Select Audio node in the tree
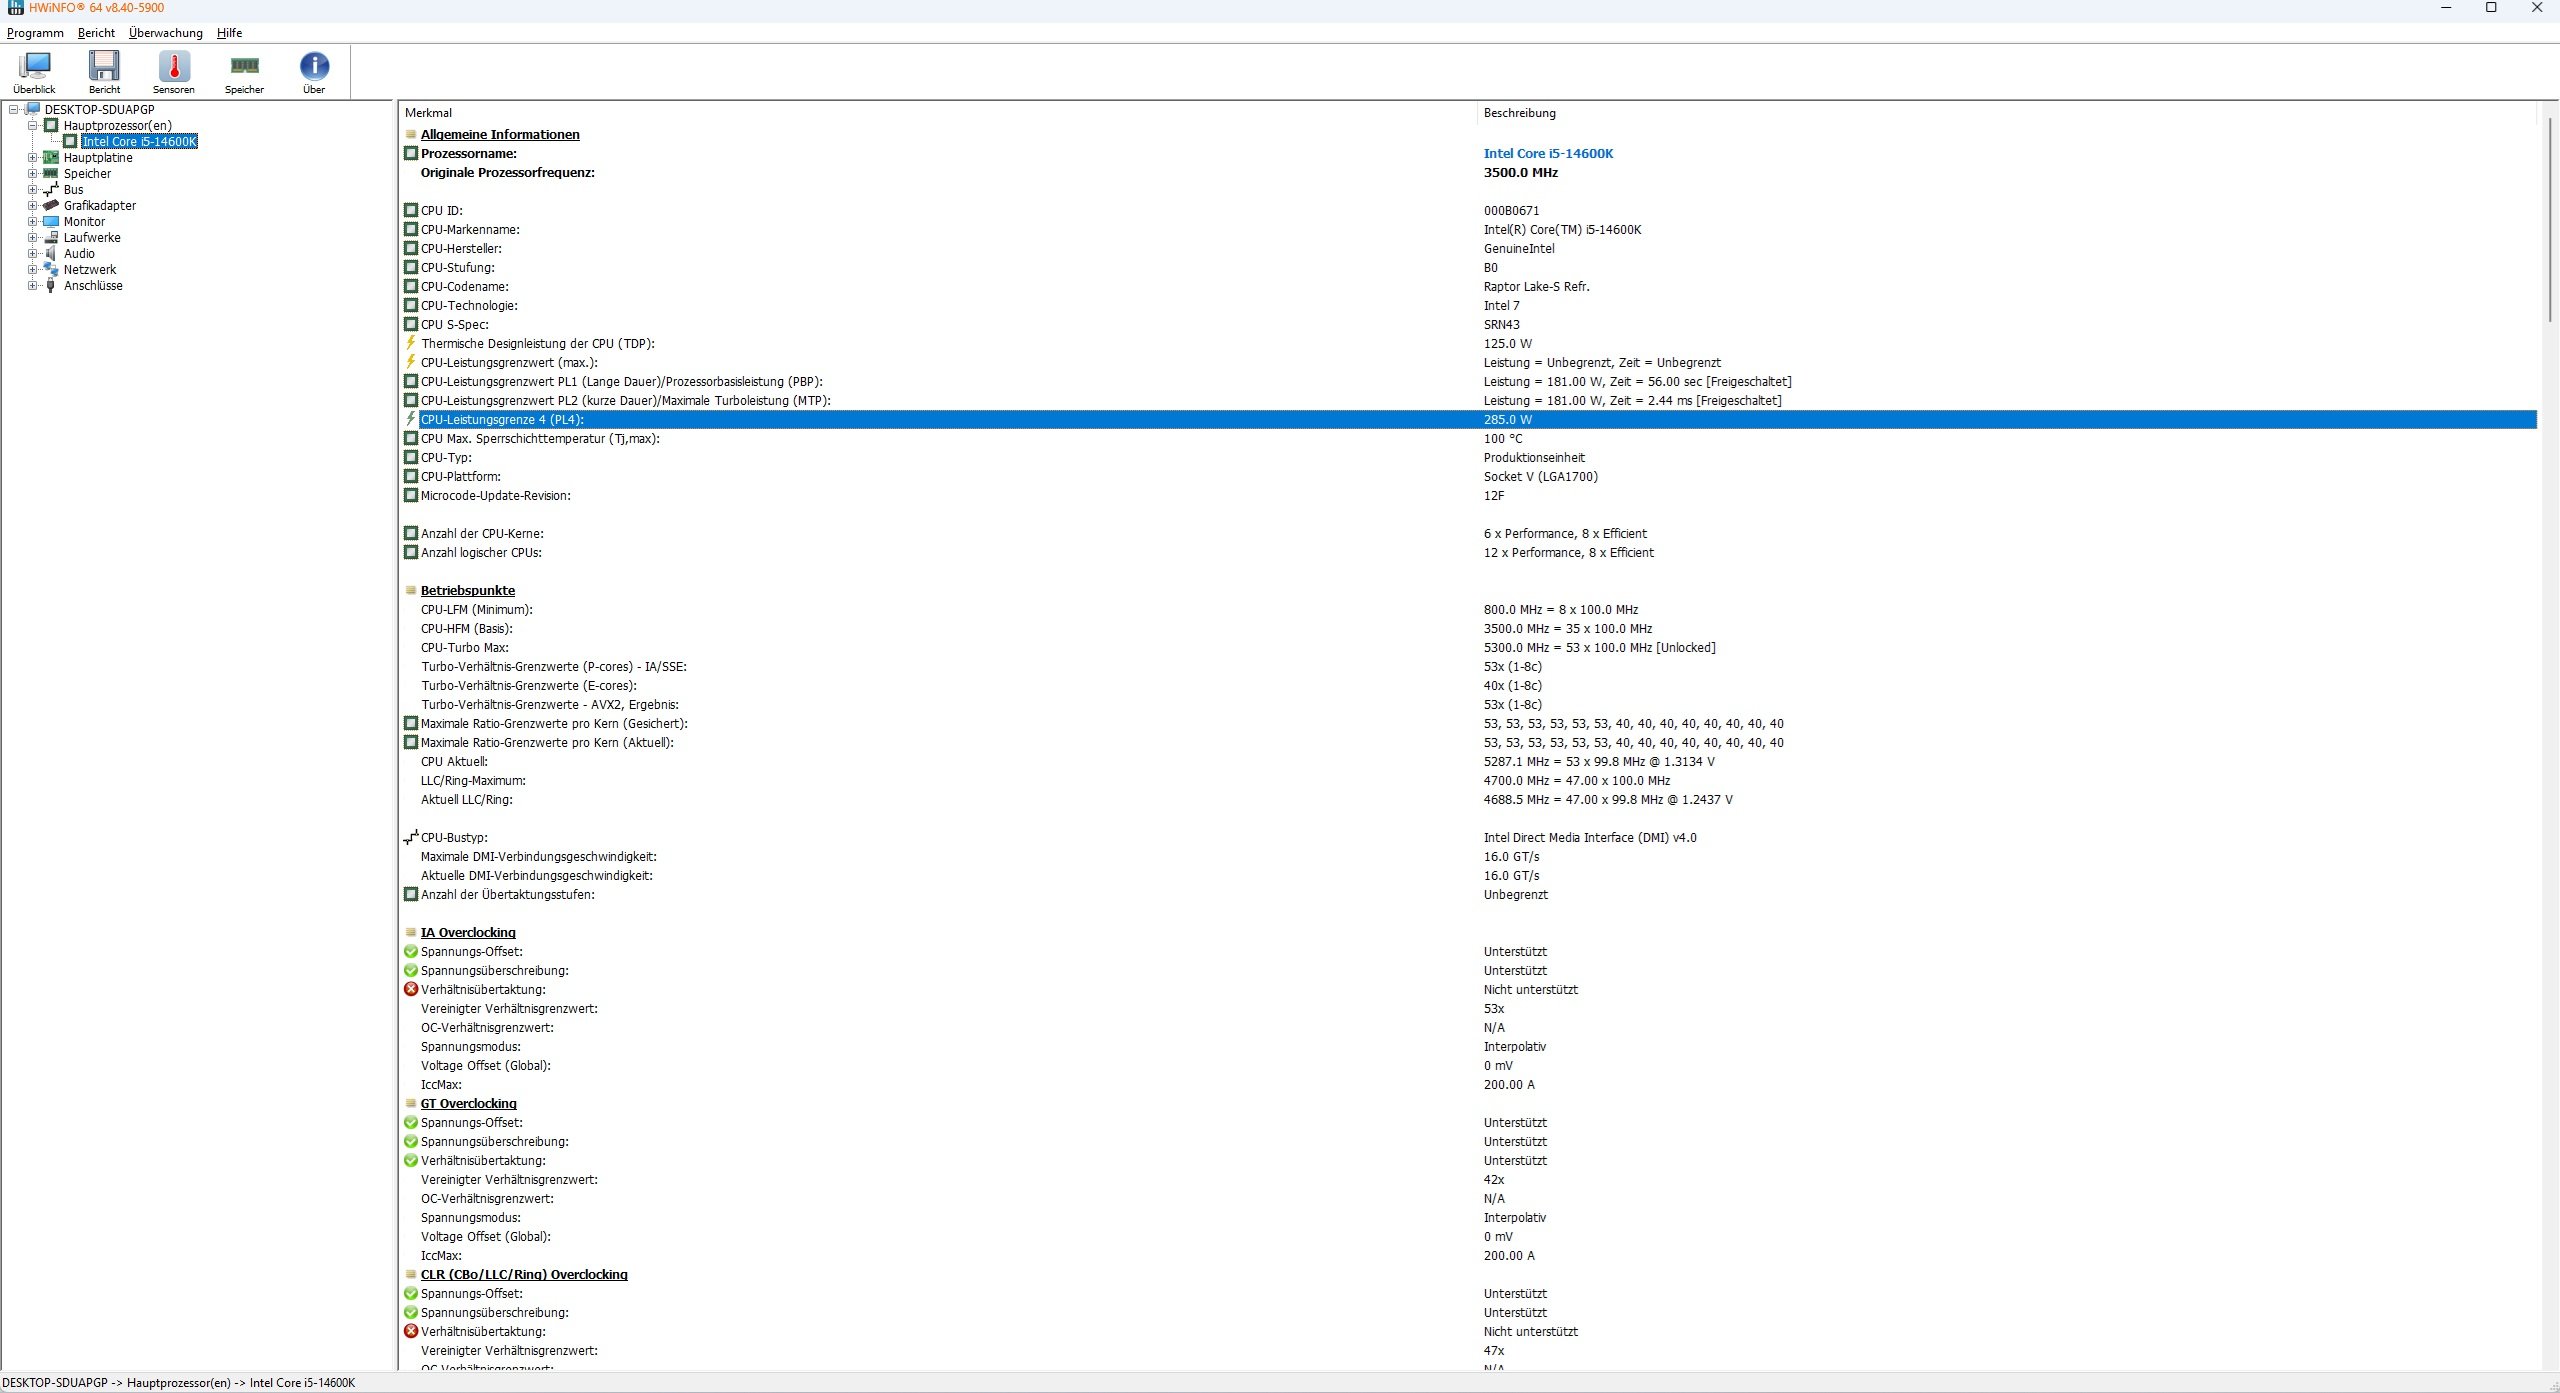This screenshot has height=1393, width=2560. pyautogui.click(x=79, y=254)
